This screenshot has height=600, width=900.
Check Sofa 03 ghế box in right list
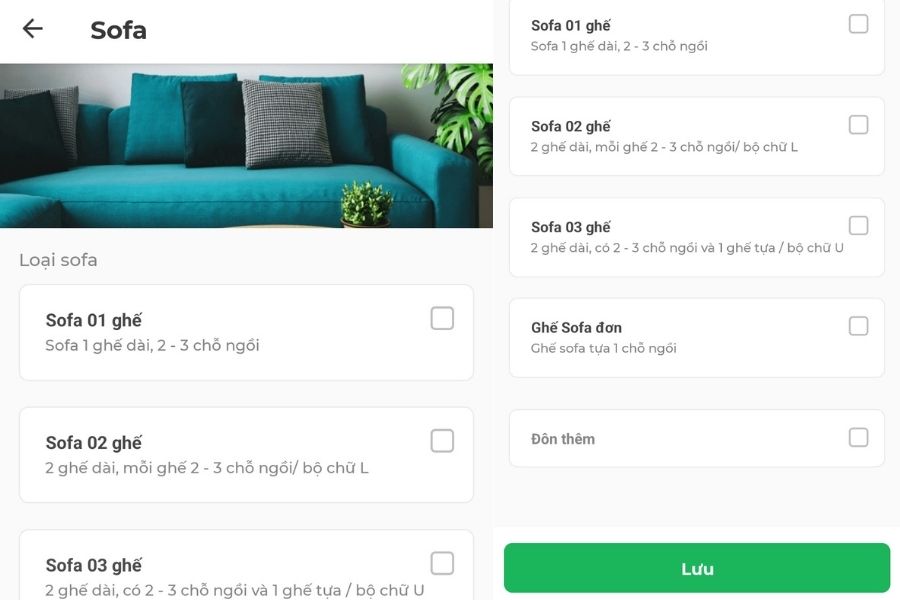(x=858, y=226)
